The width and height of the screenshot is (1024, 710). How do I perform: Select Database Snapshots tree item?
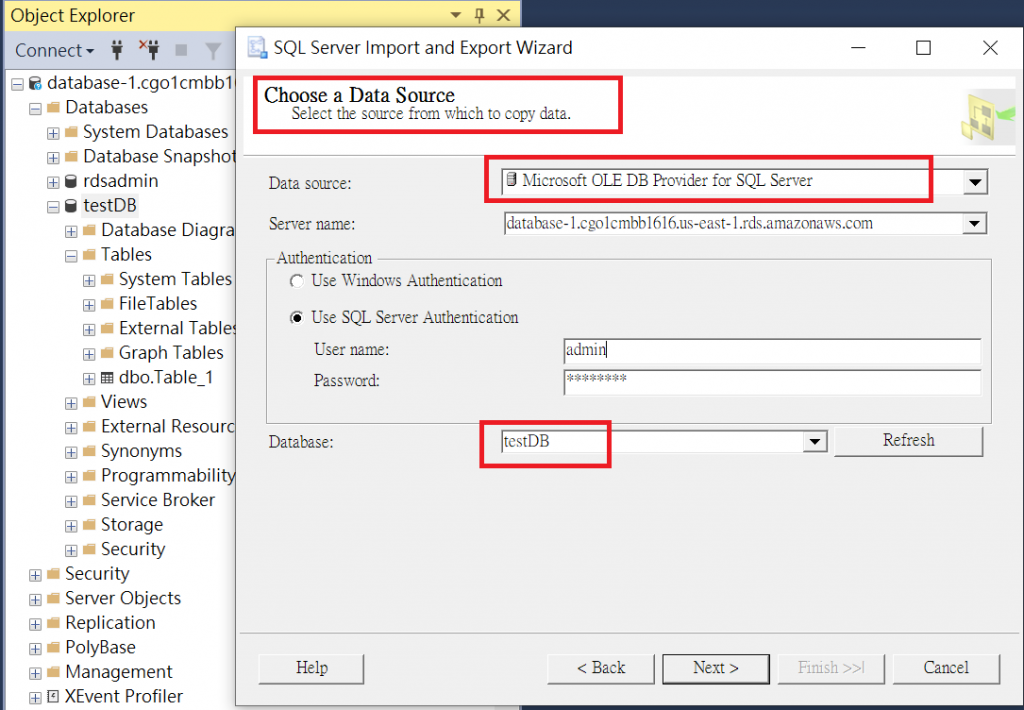(159, 157)
